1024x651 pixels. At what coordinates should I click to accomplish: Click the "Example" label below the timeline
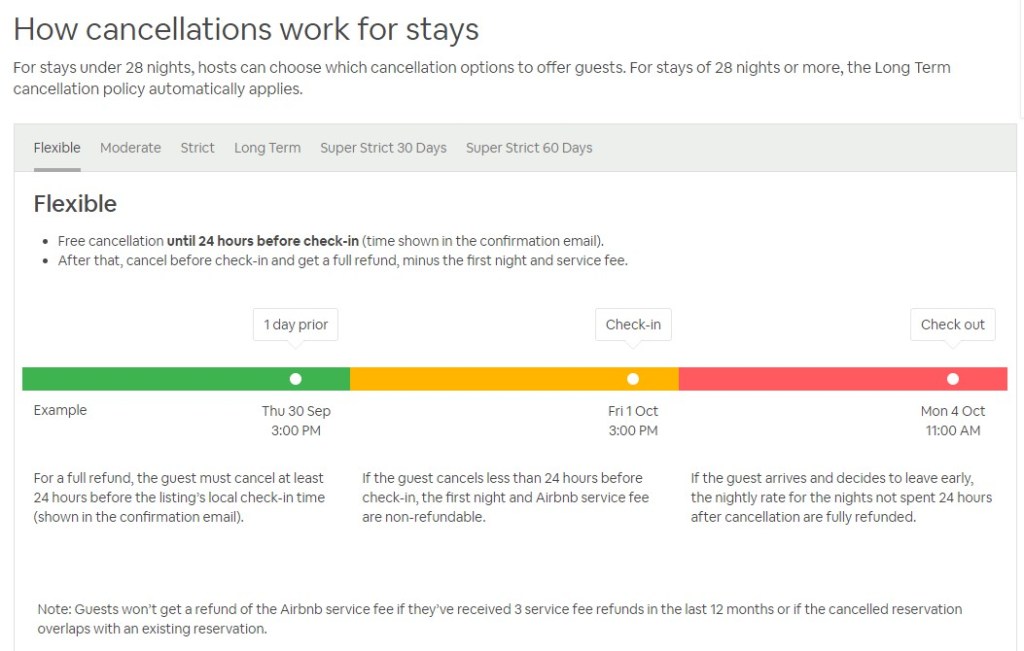[60, 410]
